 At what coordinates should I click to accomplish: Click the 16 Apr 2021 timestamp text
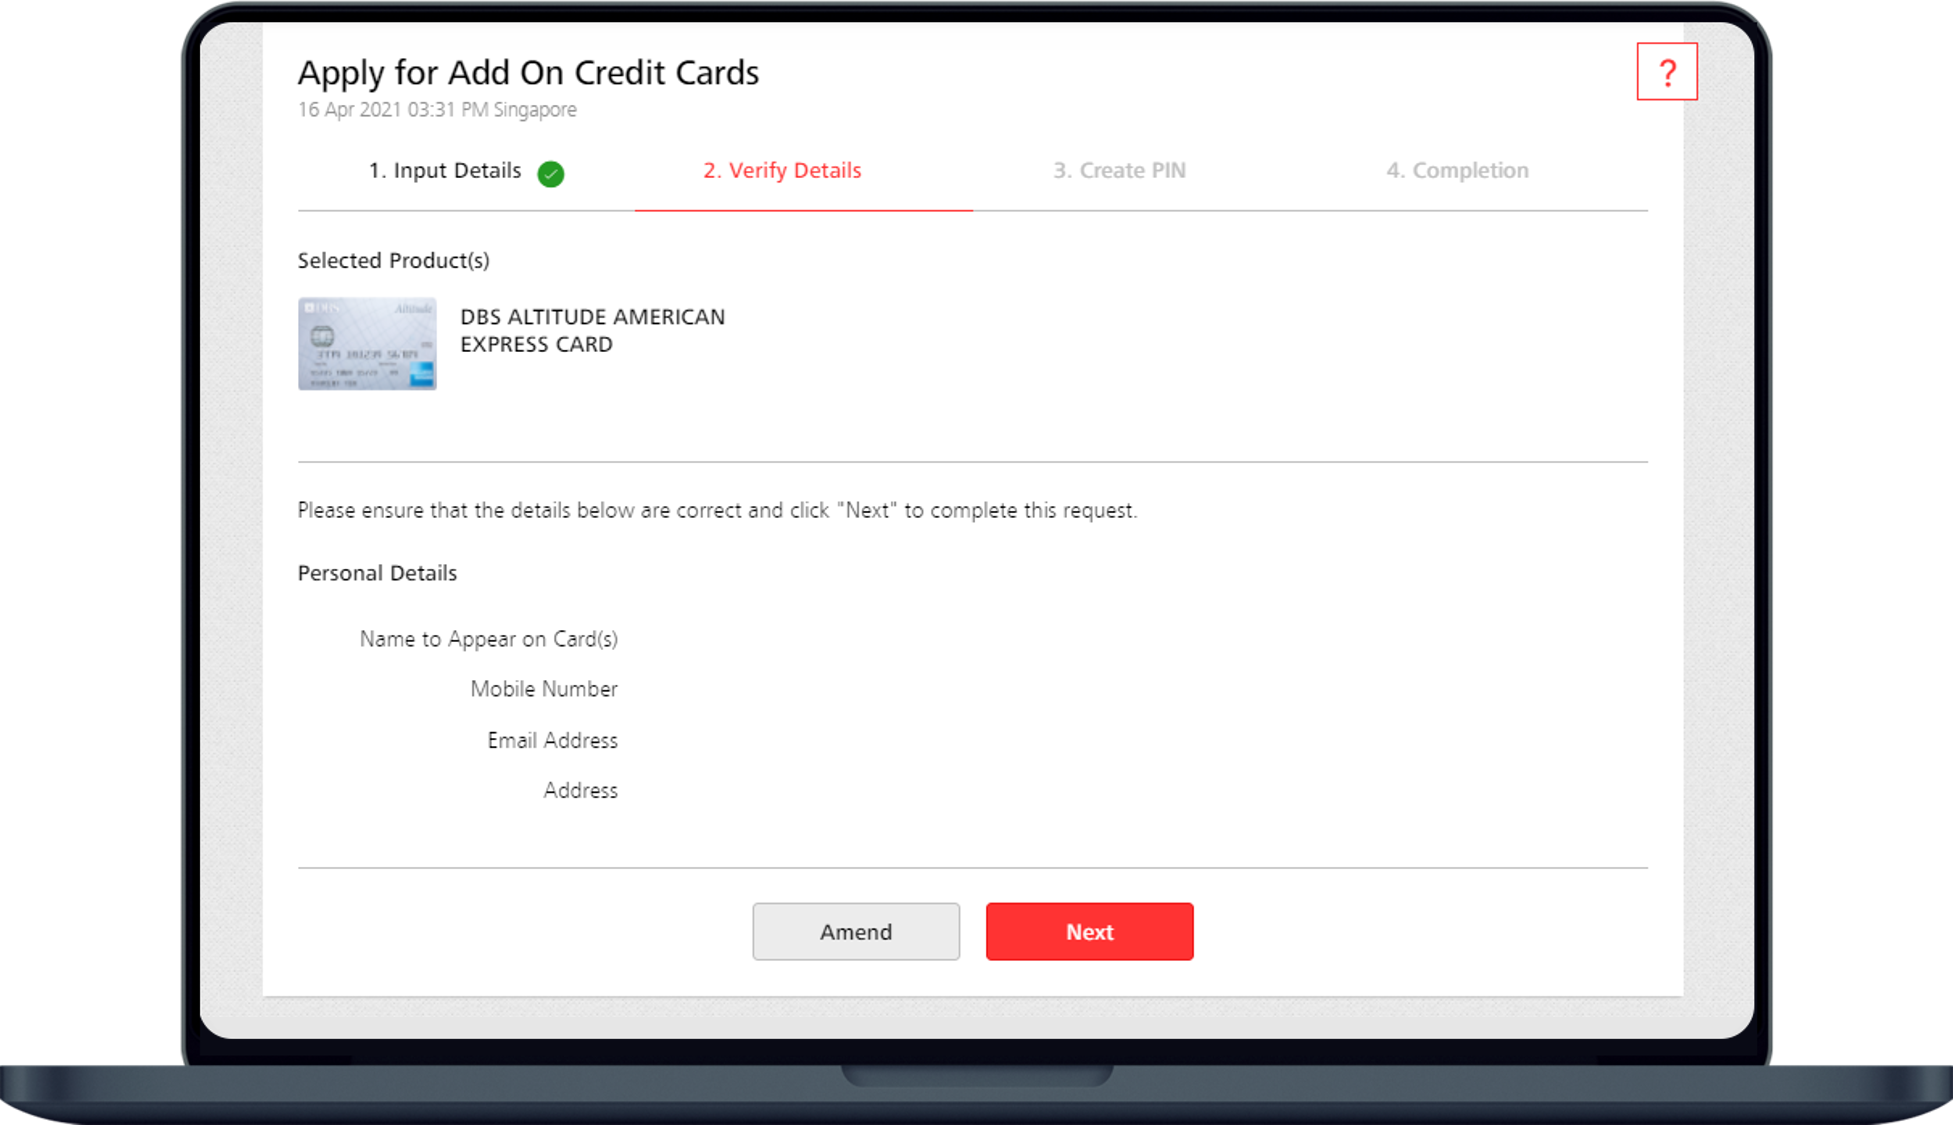(x=437, y=110)
